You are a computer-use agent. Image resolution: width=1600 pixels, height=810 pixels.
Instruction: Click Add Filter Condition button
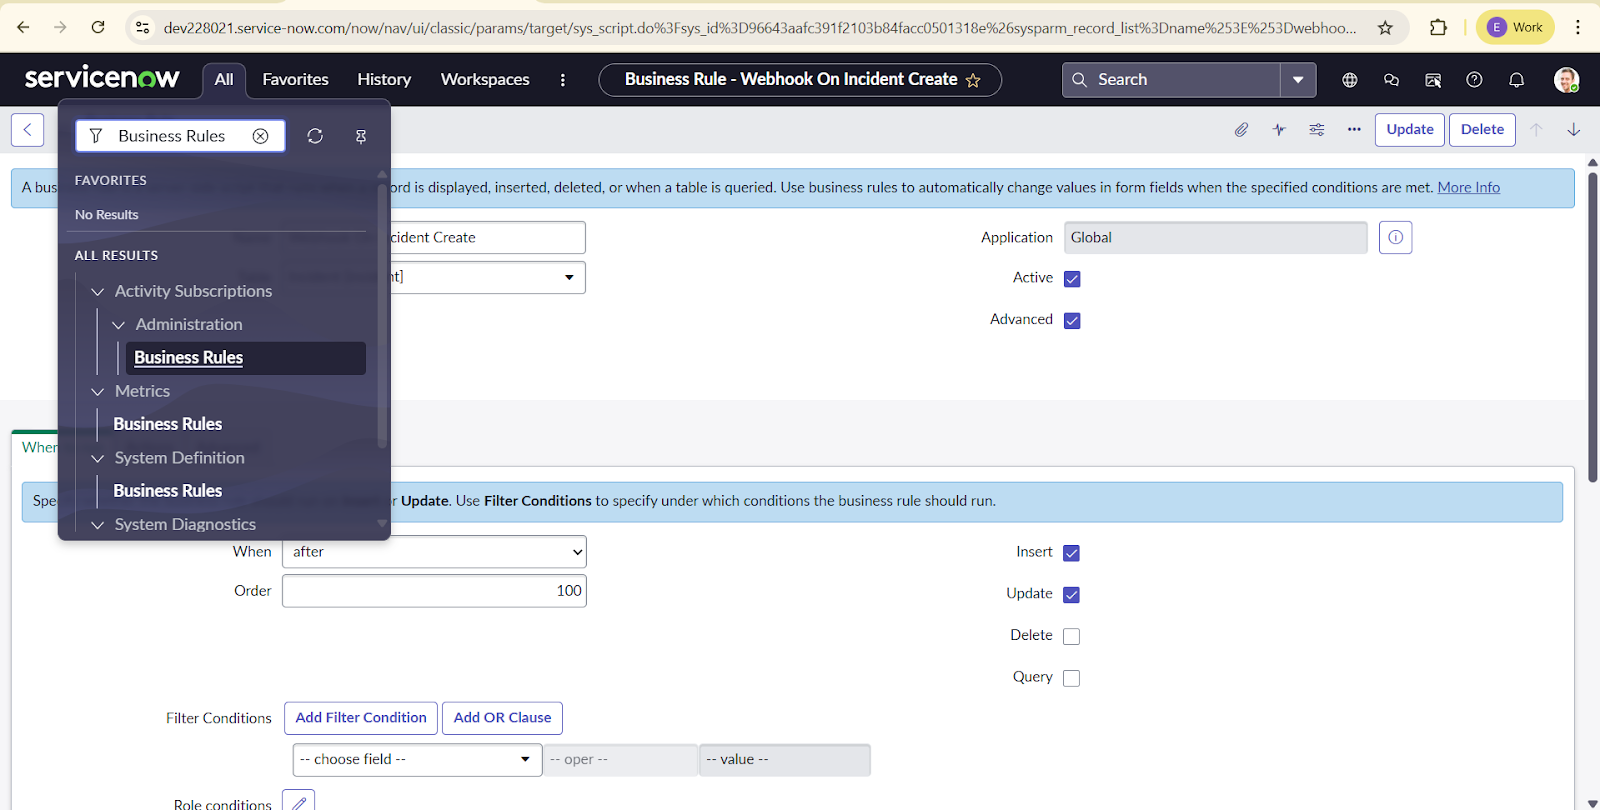(361, 718)
